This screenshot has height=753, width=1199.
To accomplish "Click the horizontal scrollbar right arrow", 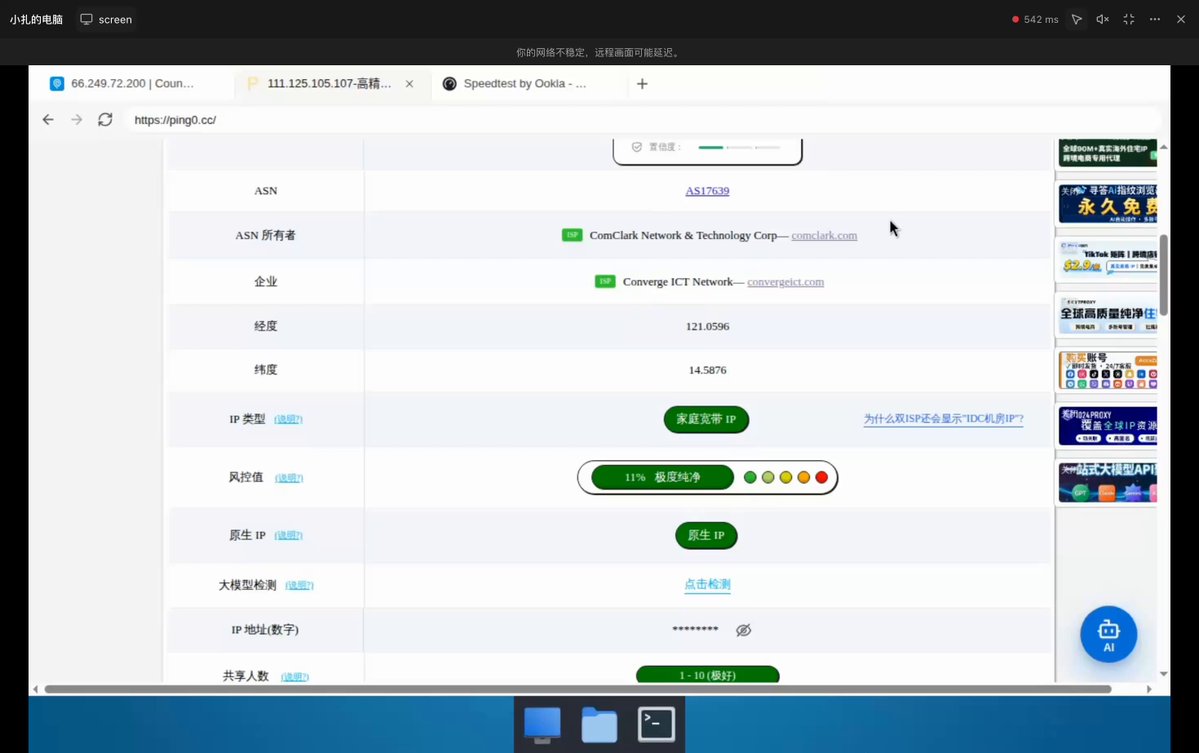I will 1149,690.
